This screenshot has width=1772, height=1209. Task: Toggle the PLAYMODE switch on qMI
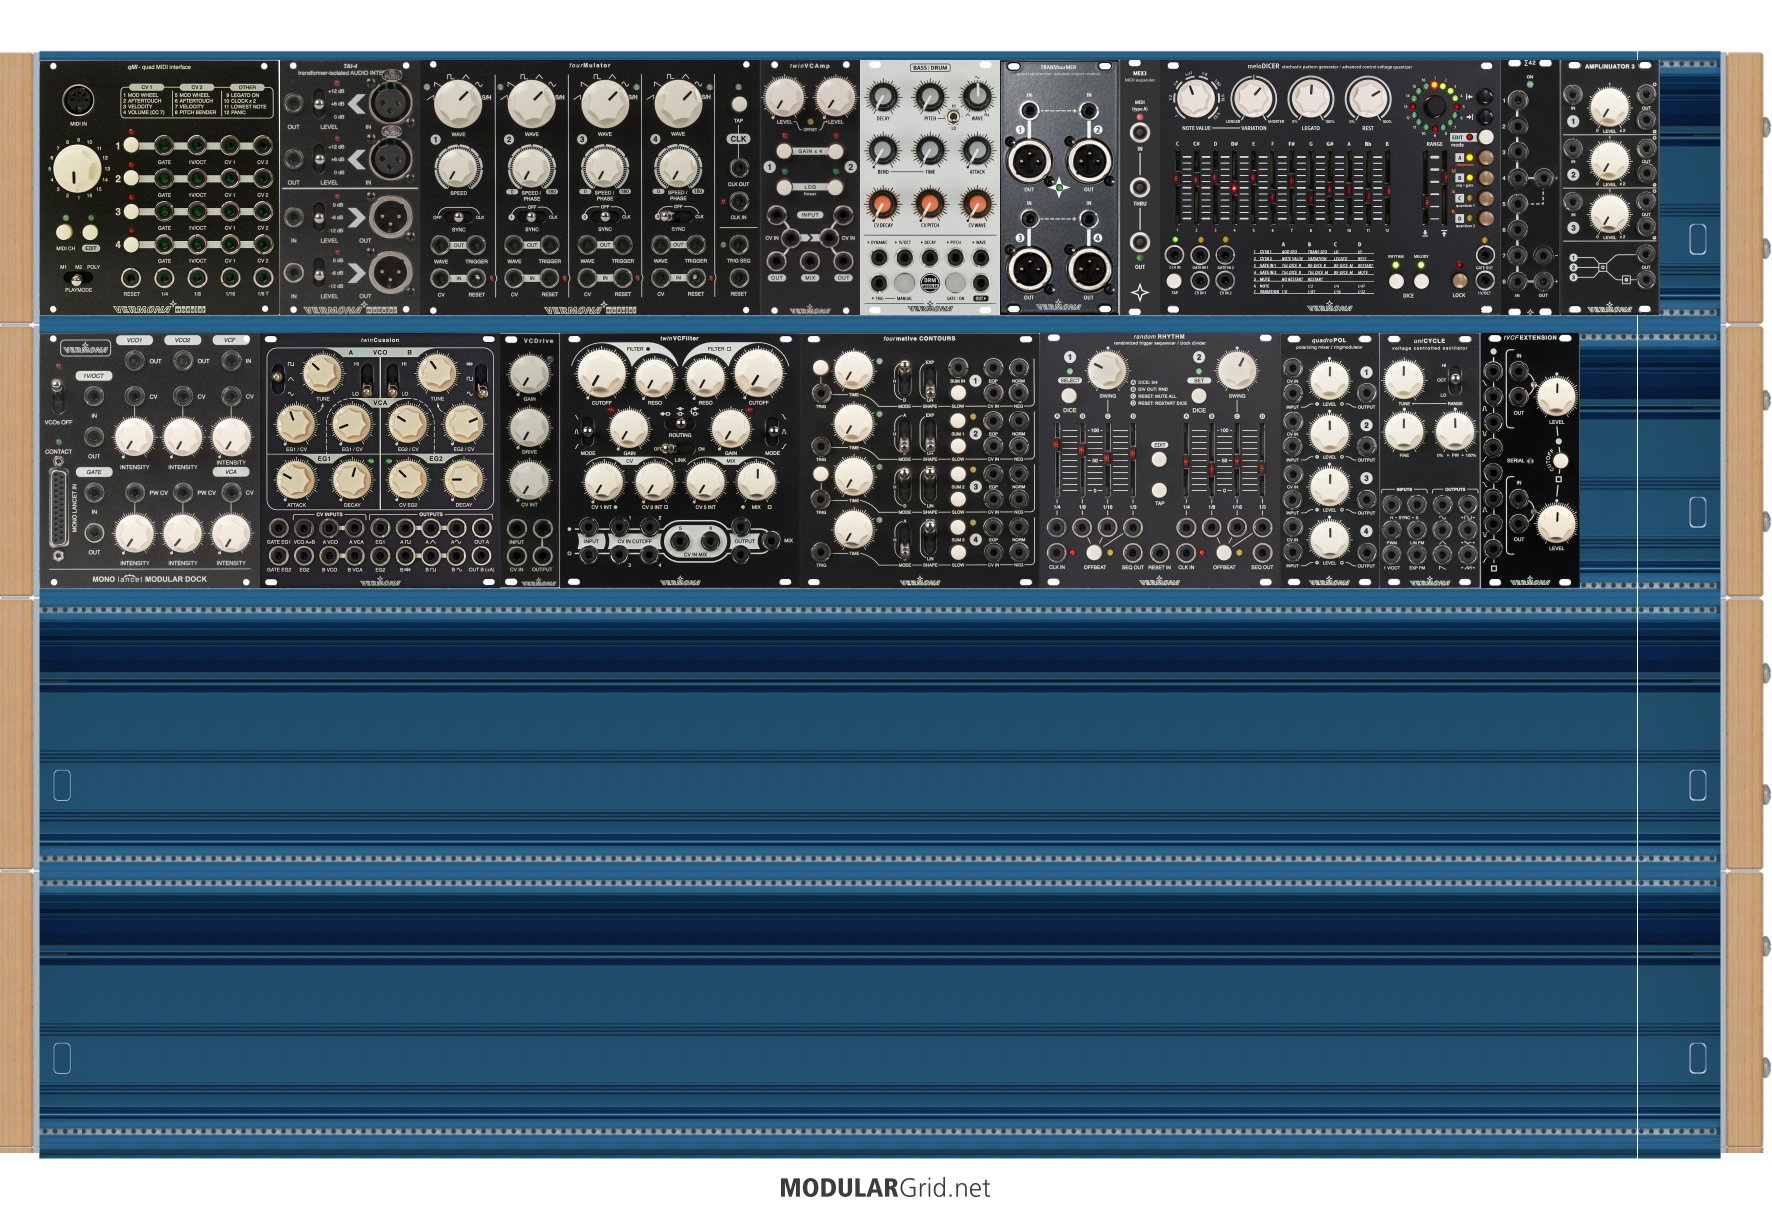[76, 279]
